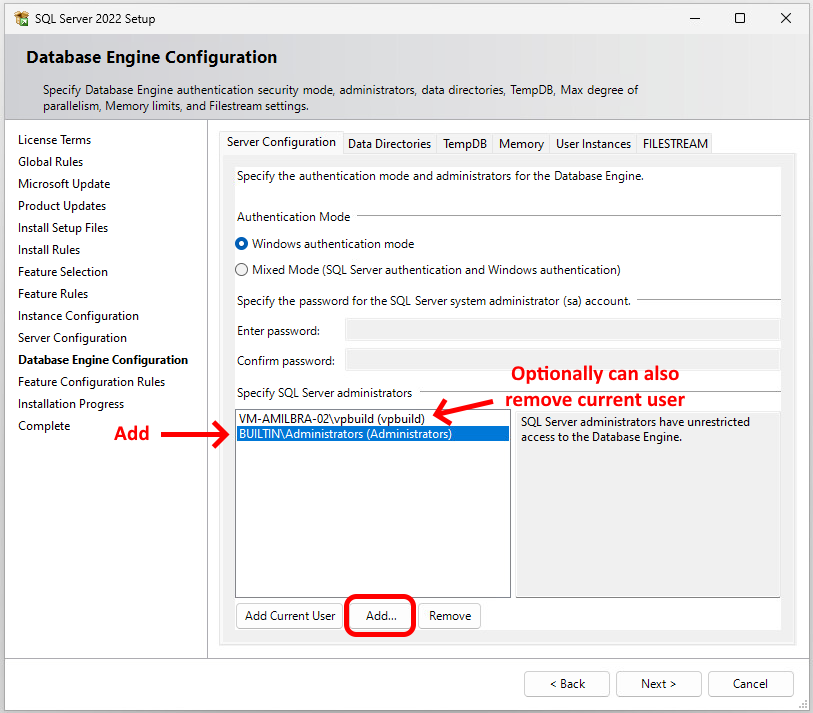The height and width of the screenshot is (713, 813).
Task: Click the SQL Server Setup title bar icon
Action: tap(21, 18)
